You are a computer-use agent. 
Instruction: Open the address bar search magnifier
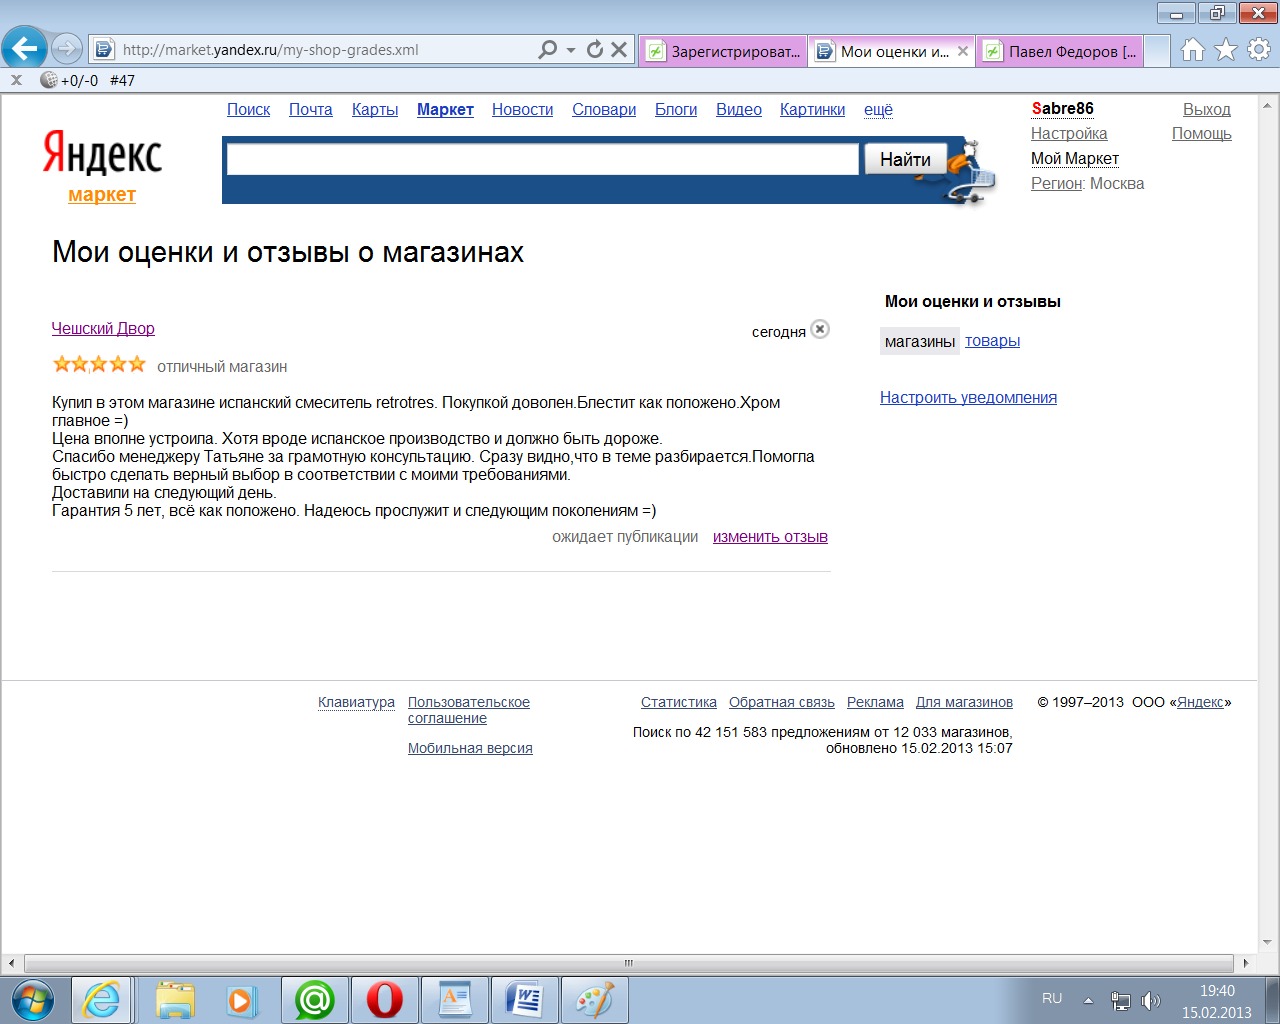pyautogui.click(x=547, y=49)
